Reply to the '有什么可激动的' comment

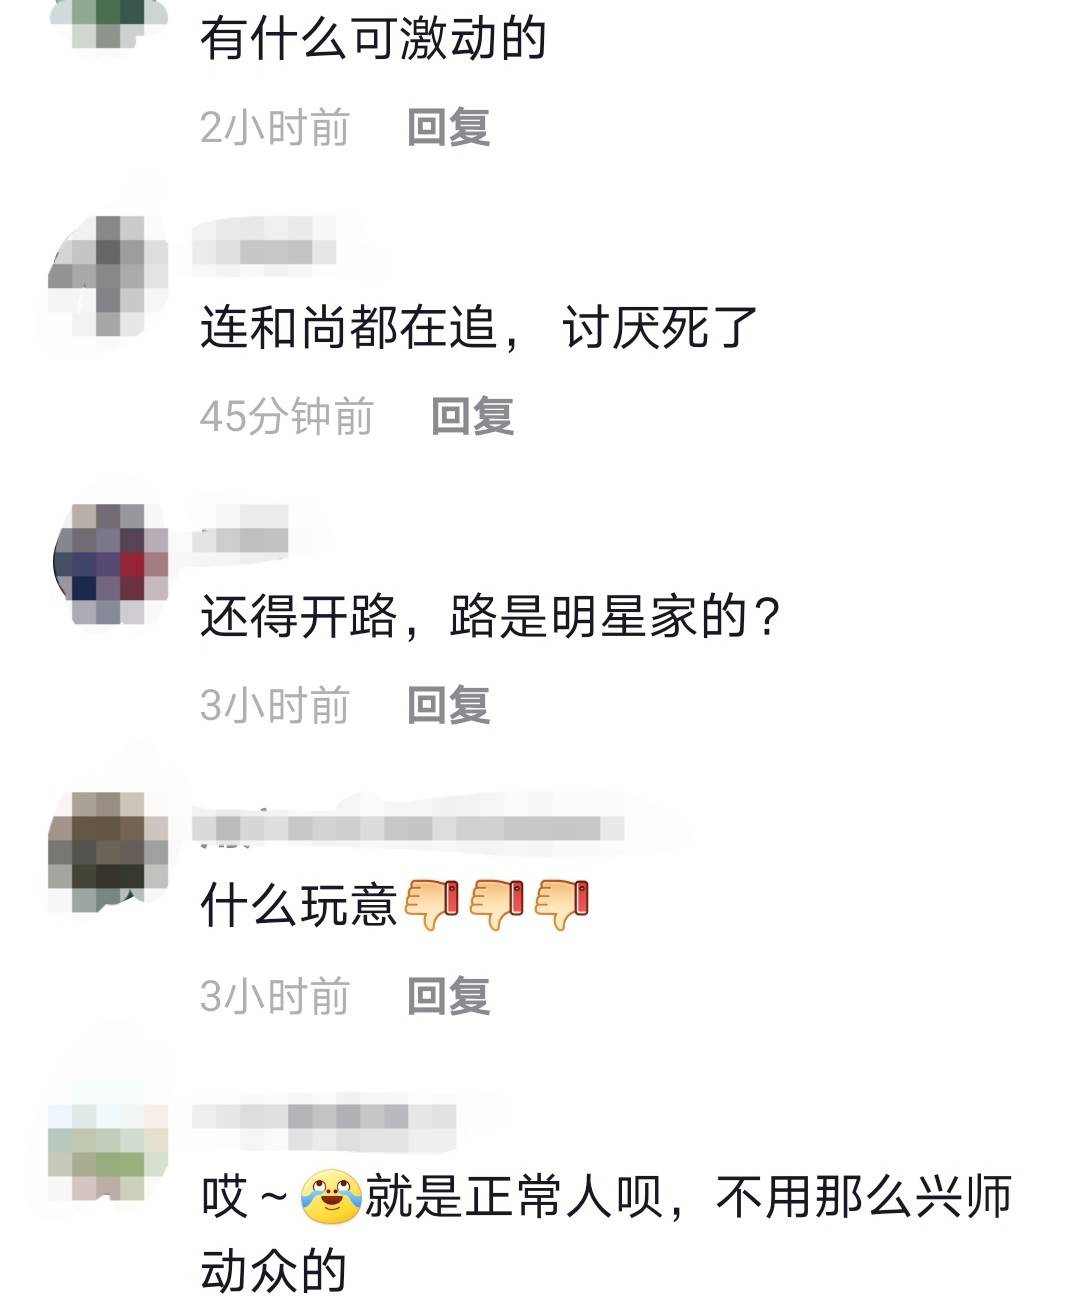coord(448,128)
